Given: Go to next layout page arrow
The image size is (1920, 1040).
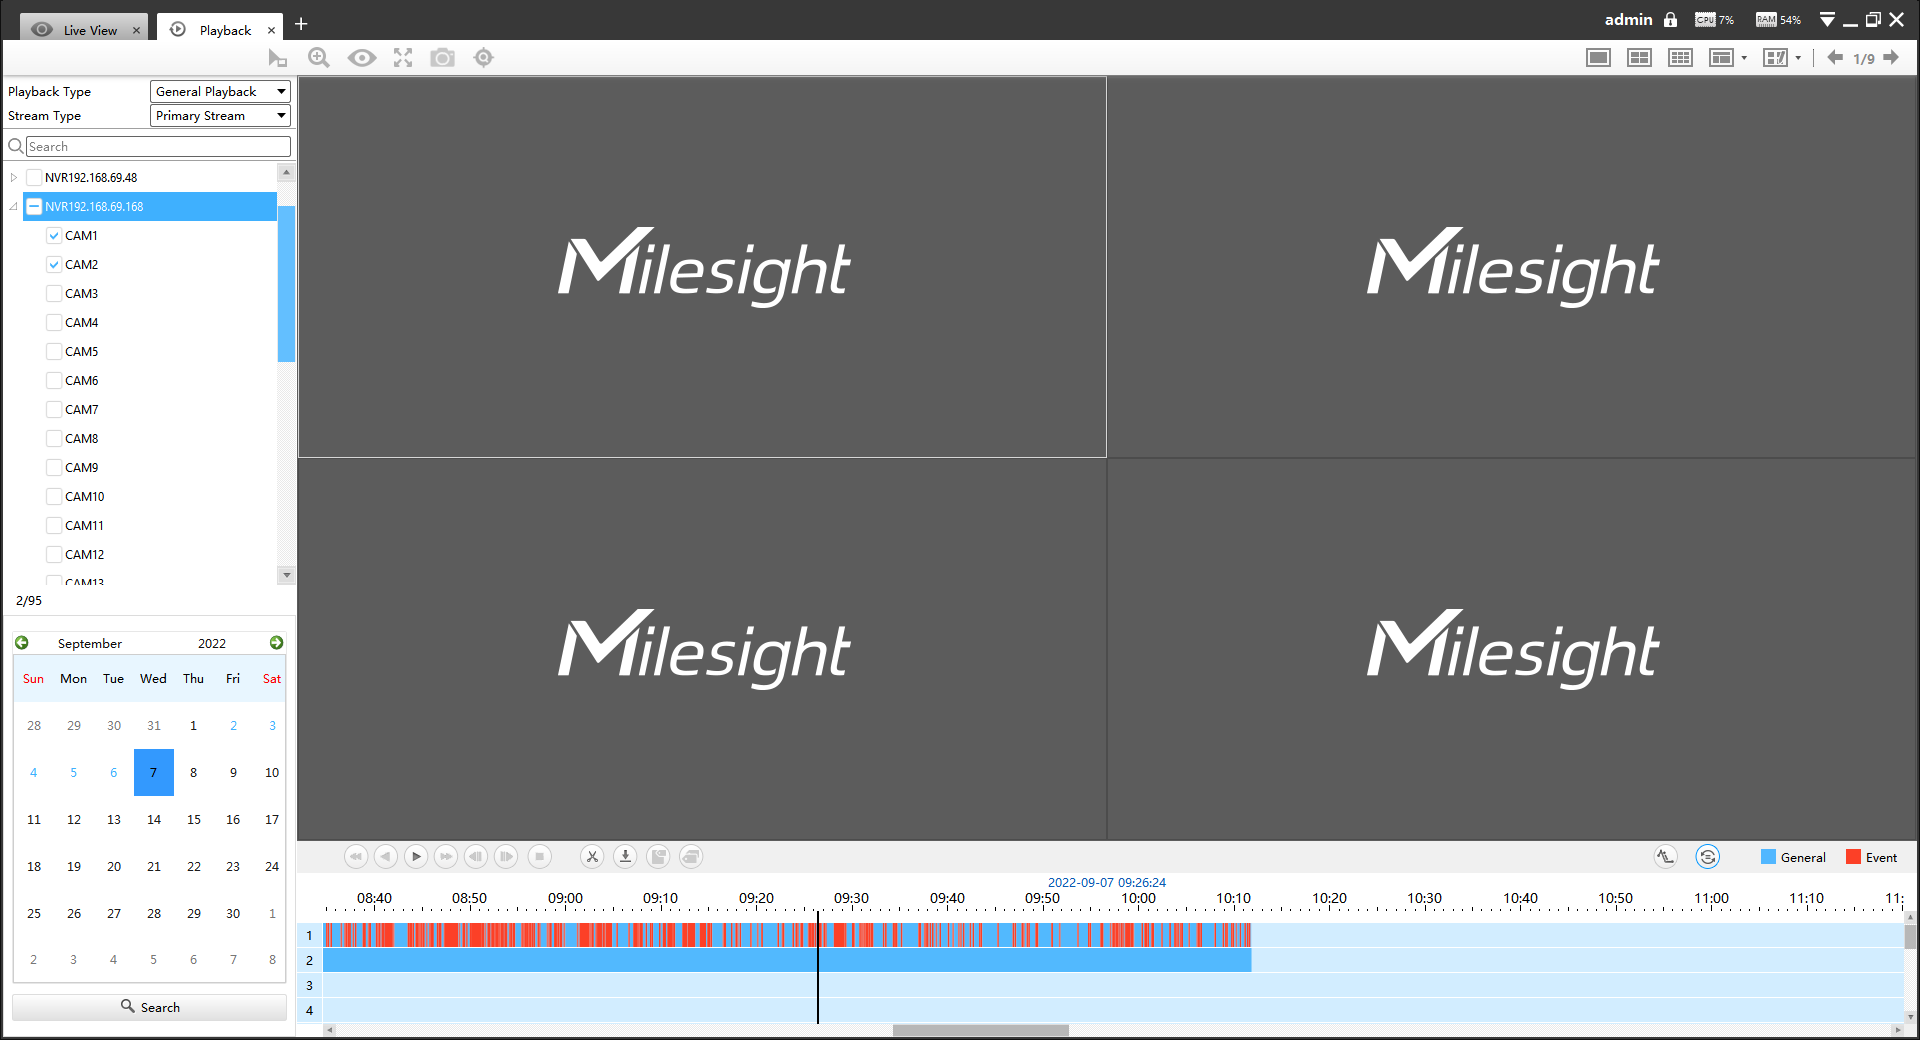Looking at the screenshot, I should click(1891, 58).
